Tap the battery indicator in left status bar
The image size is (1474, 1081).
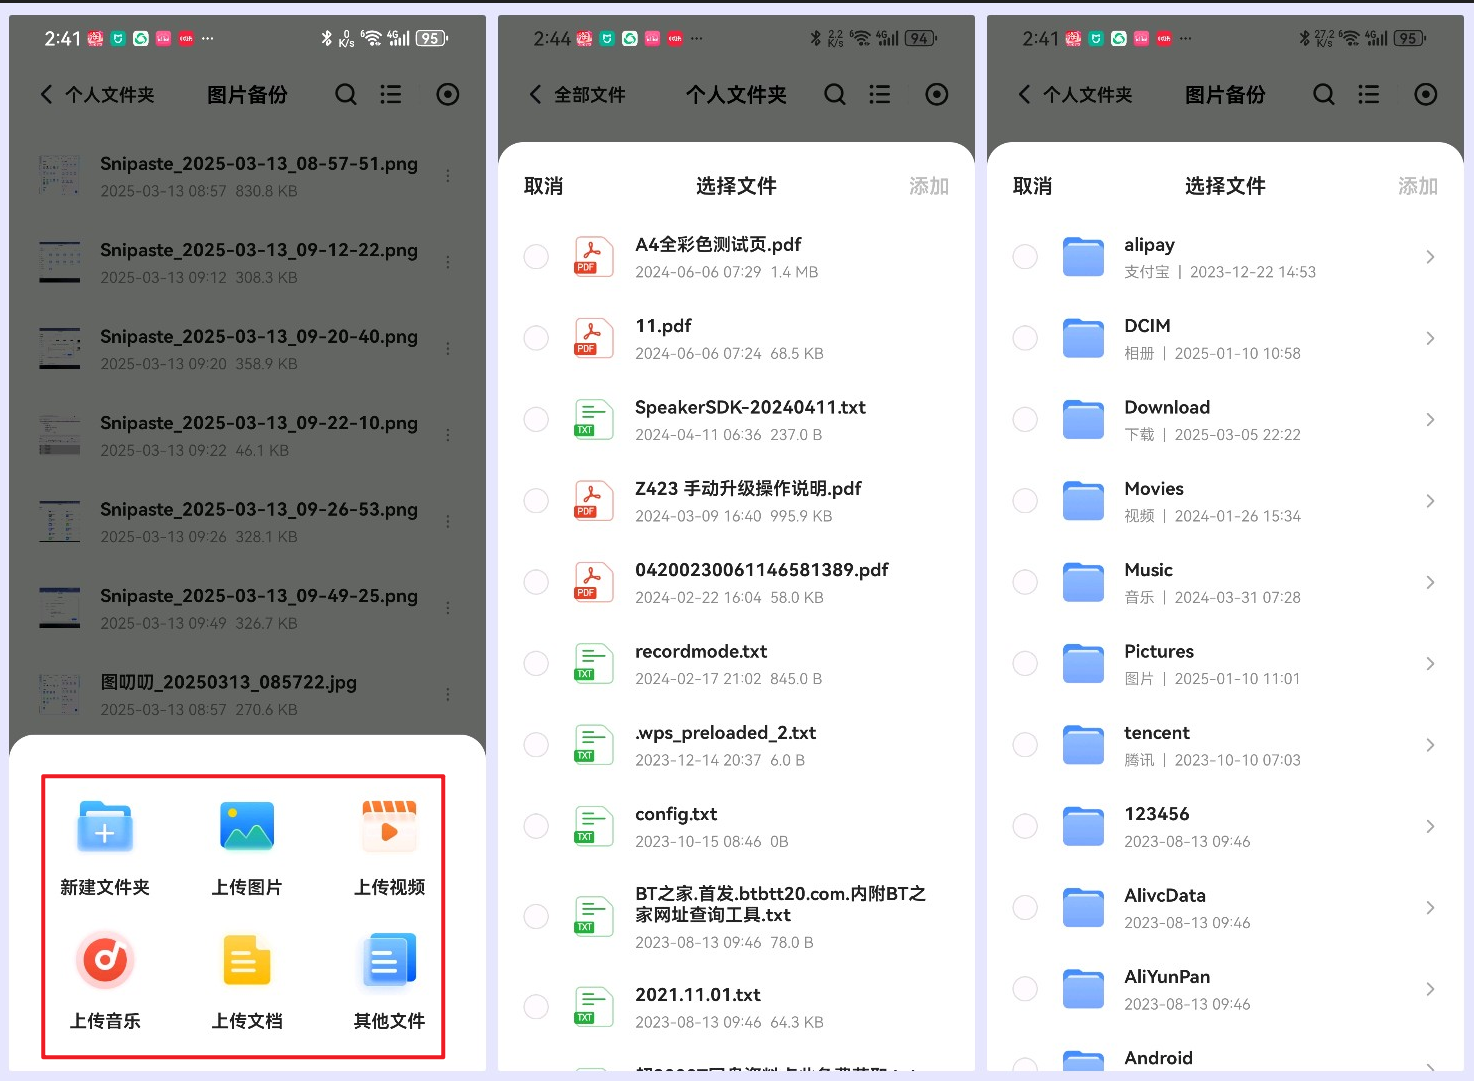tap(432, 38)
